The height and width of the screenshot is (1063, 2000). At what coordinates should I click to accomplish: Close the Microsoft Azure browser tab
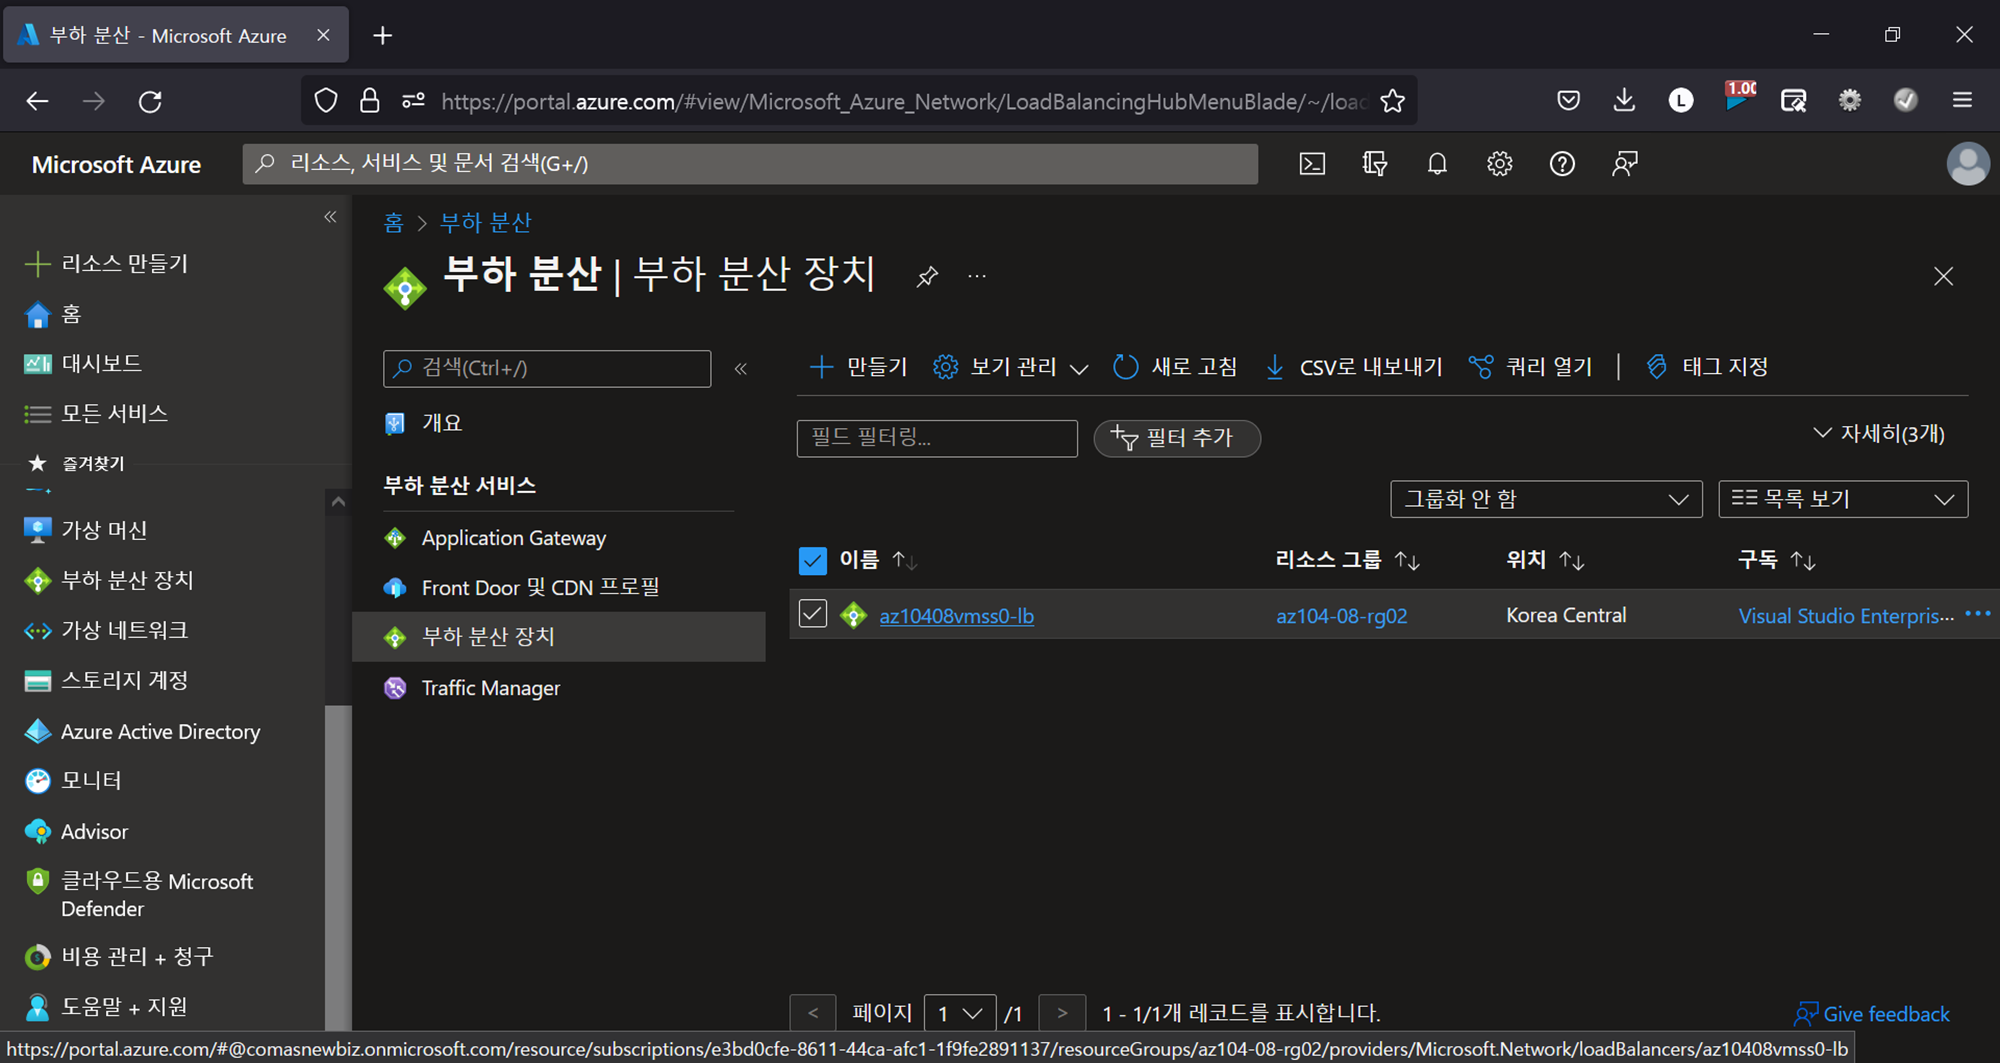click(x=323, y=35)
